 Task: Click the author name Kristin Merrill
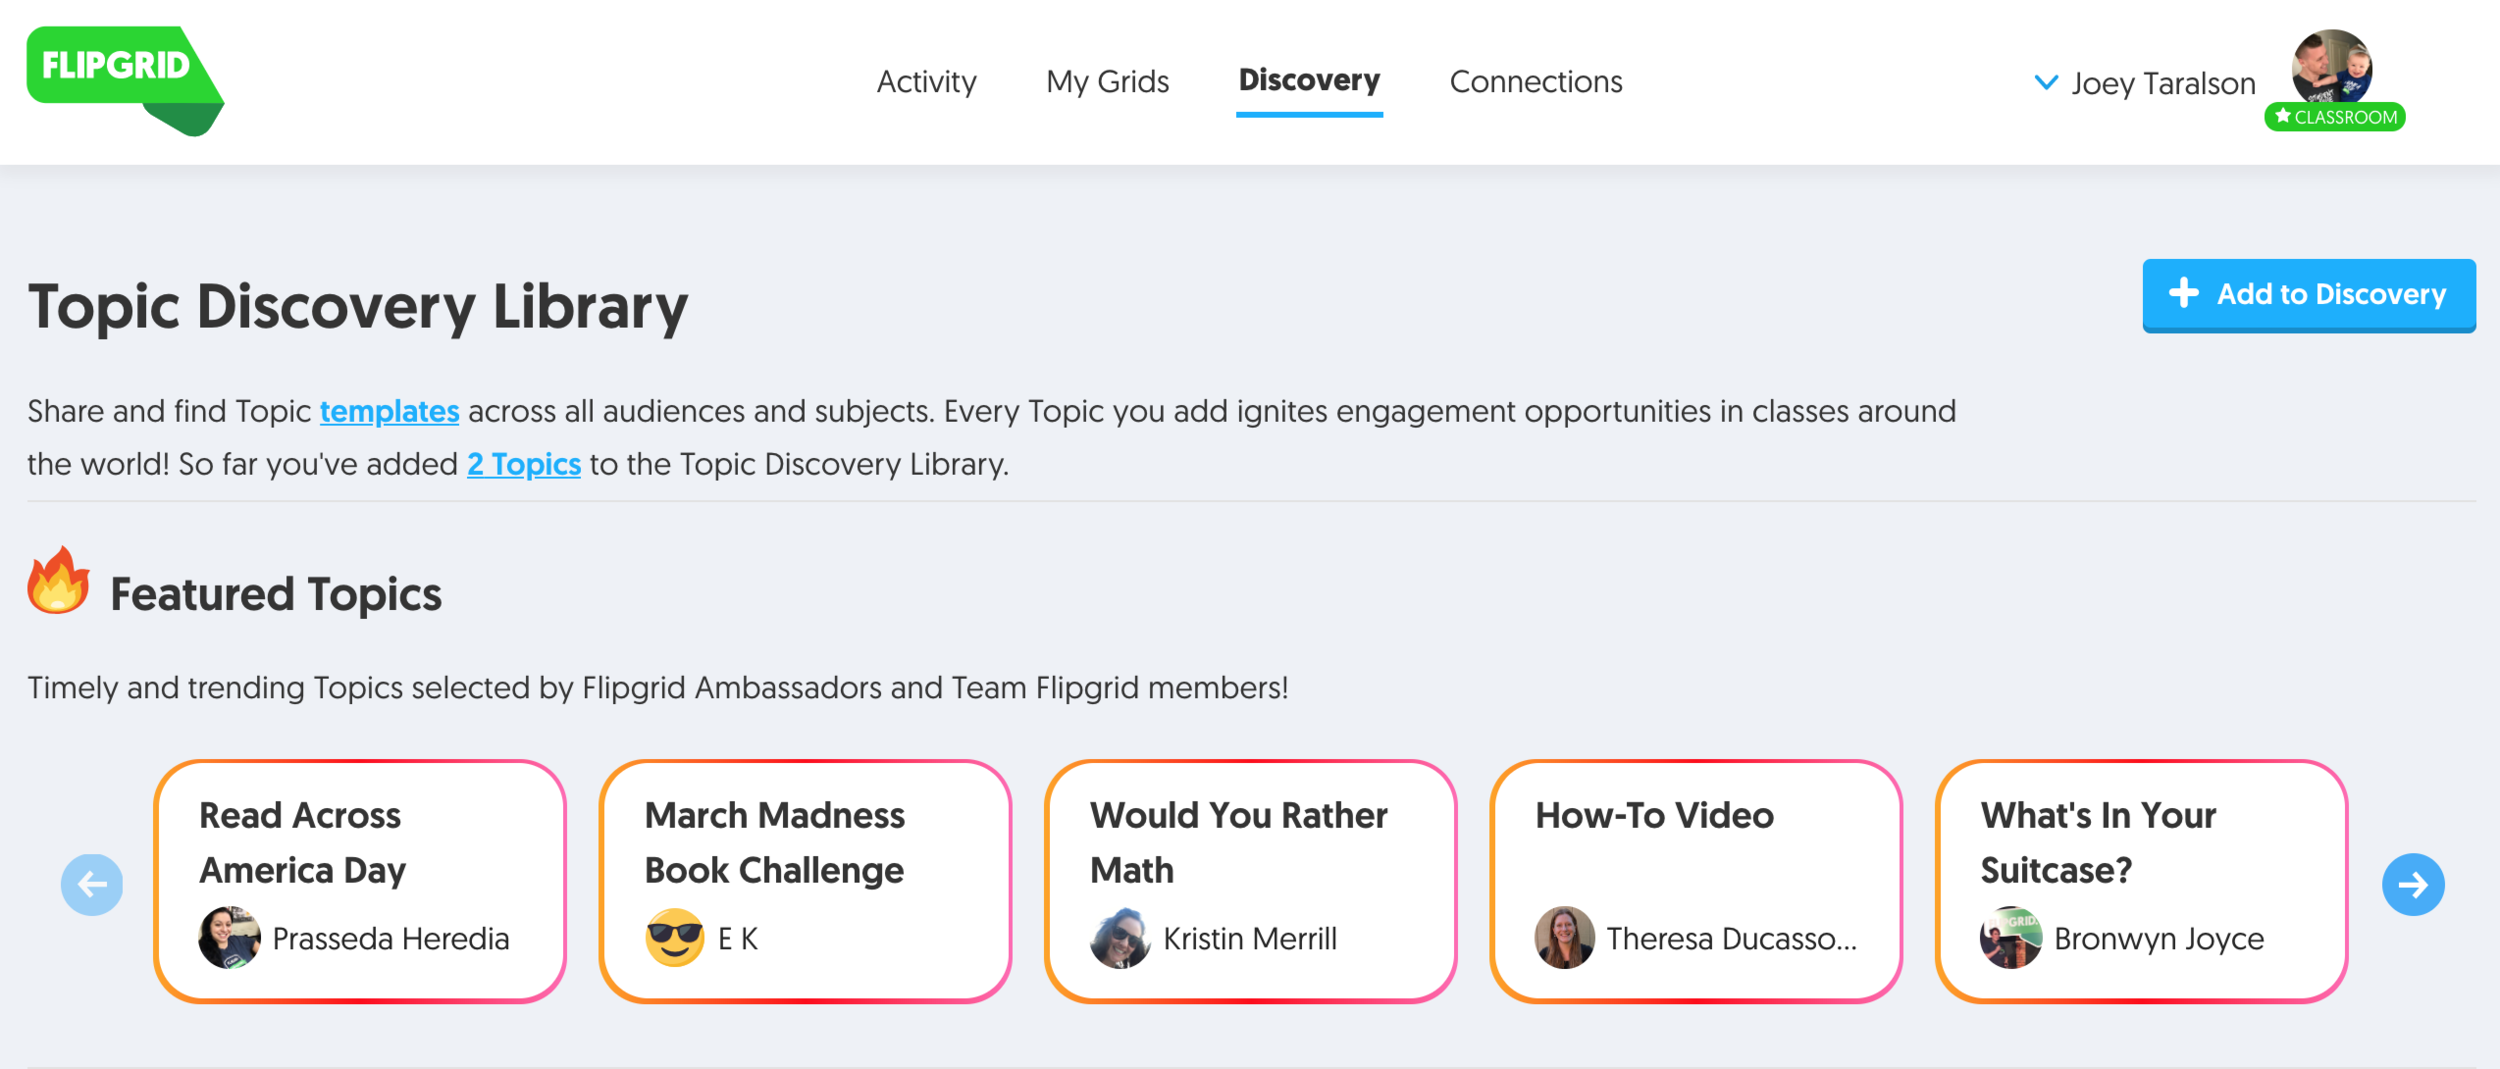pos(1249,938)
